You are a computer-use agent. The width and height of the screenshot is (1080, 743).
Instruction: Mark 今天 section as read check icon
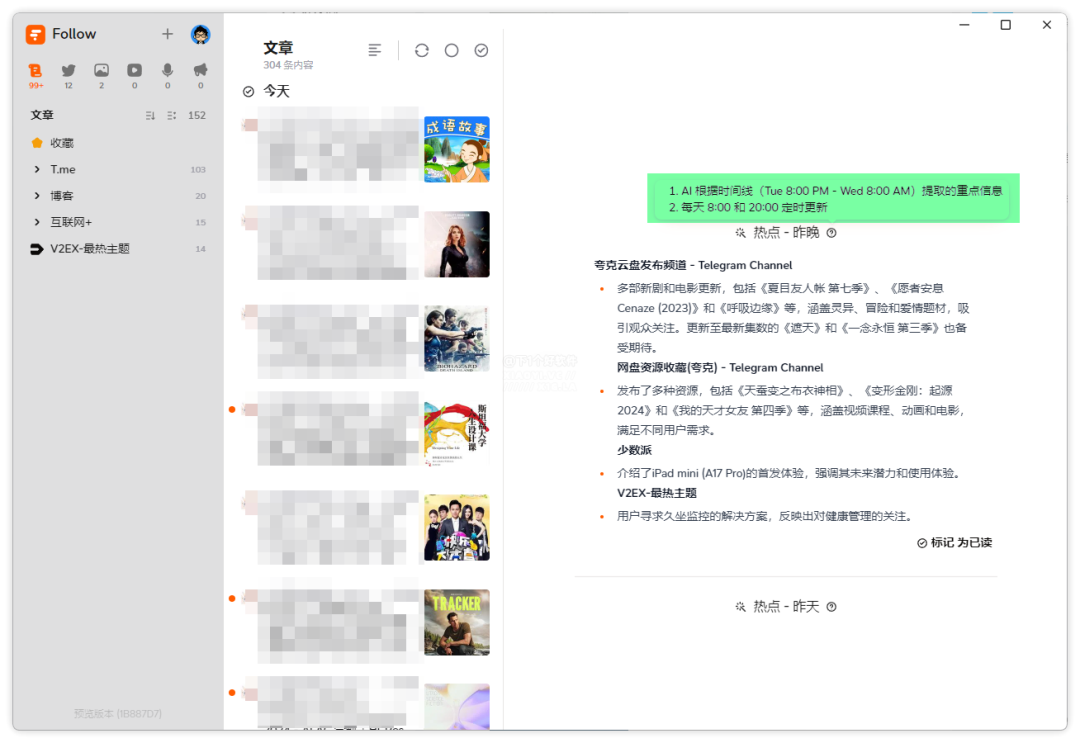coord(249,92)
